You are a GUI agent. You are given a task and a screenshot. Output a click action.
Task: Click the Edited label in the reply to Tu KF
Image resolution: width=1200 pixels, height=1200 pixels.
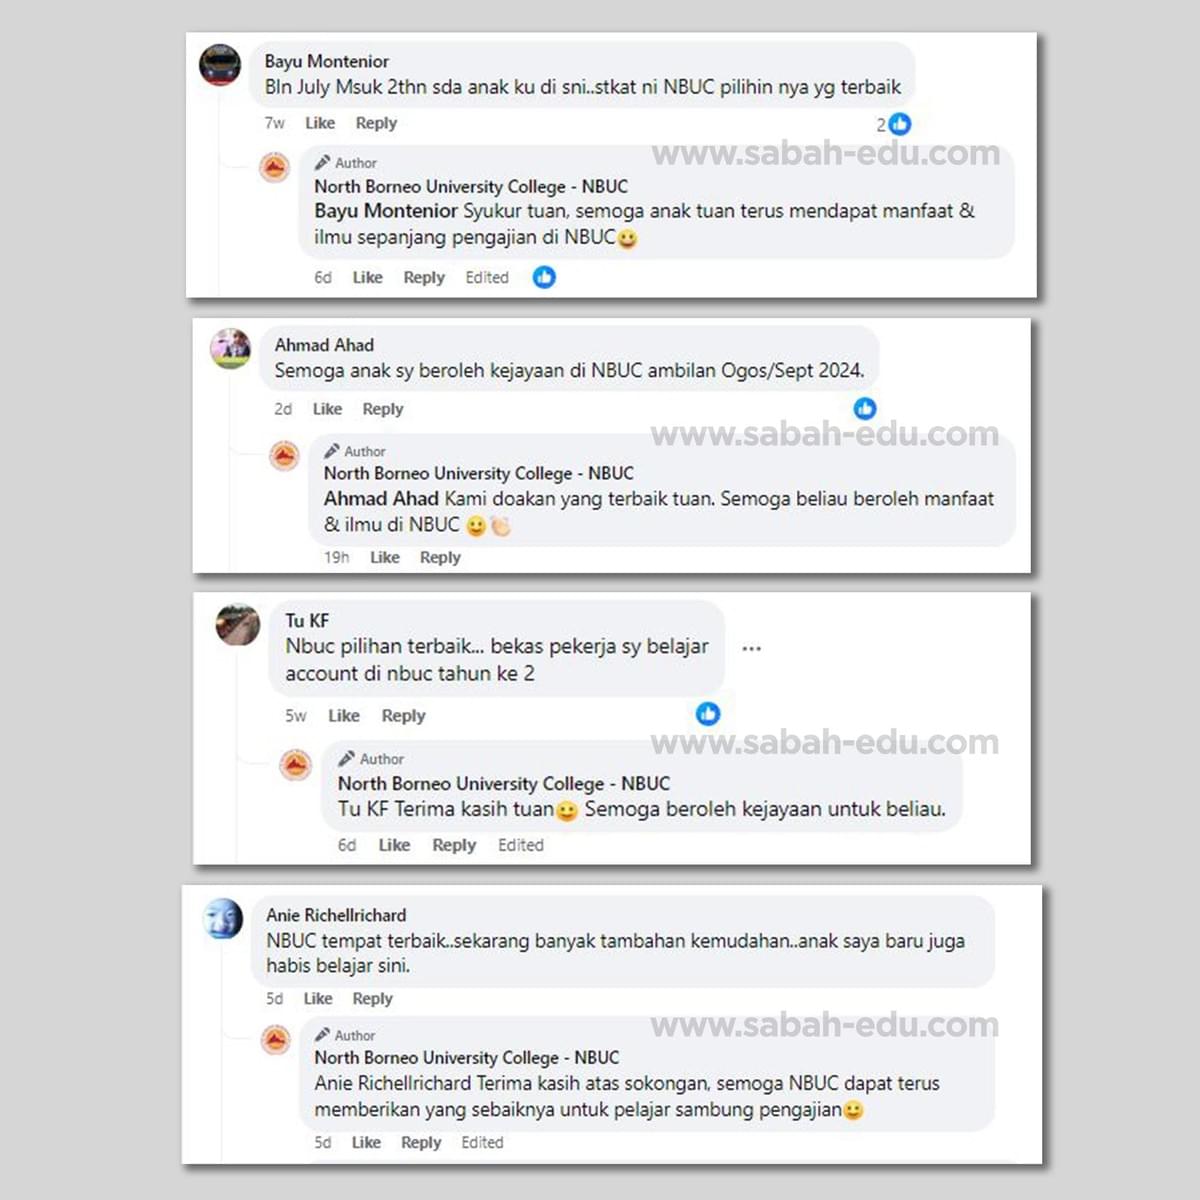521,845
